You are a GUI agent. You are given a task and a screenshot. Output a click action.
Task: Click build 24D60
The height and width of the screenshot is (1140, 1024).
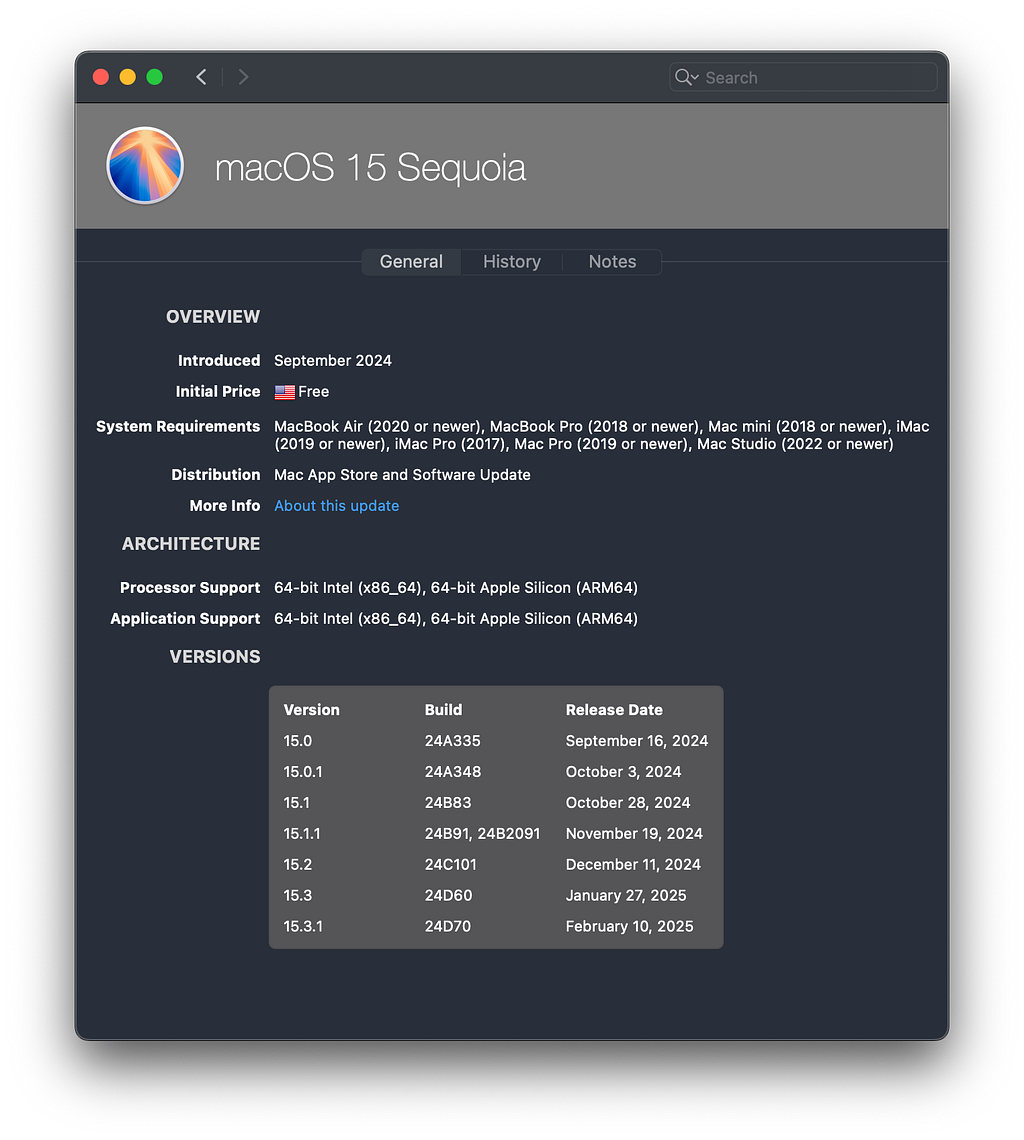pyautogui.click(x=449, y=896)
